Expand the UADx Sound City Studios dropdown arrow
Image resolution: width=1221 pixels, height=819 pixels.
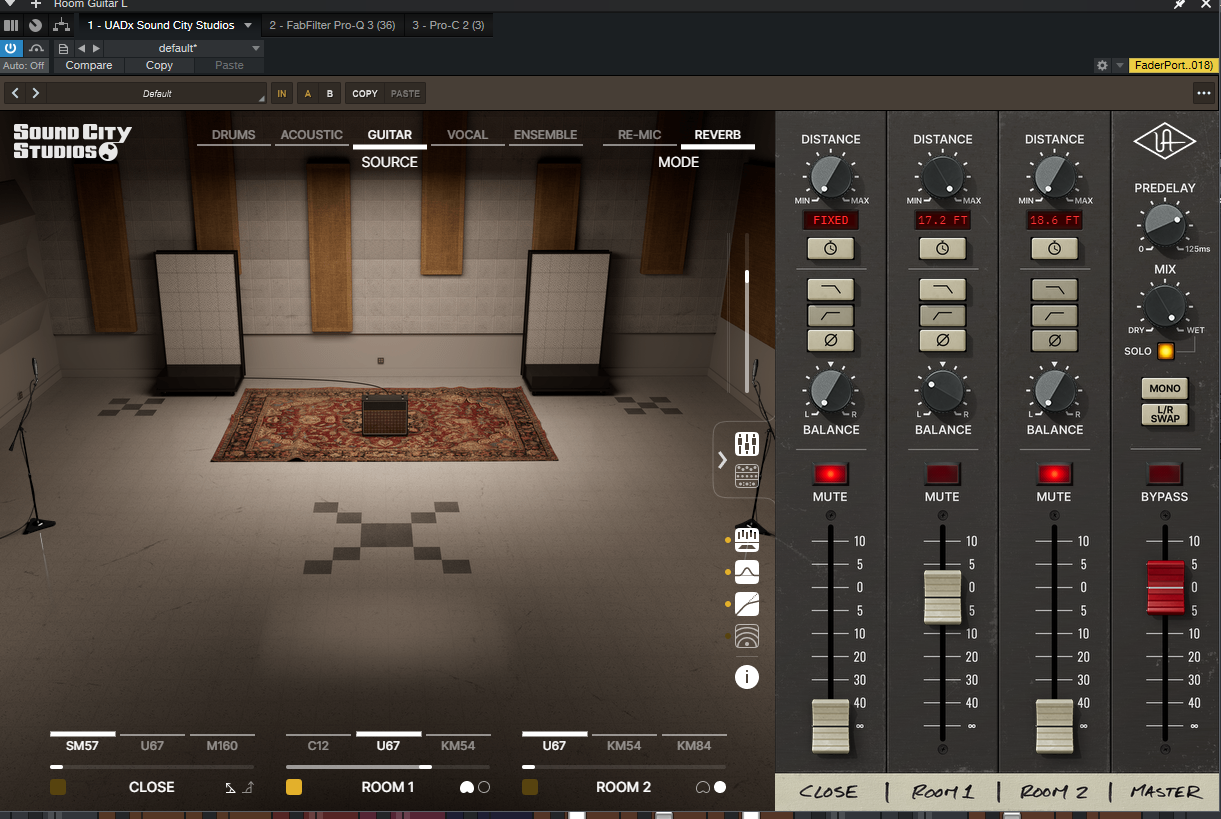click(248, 25)
